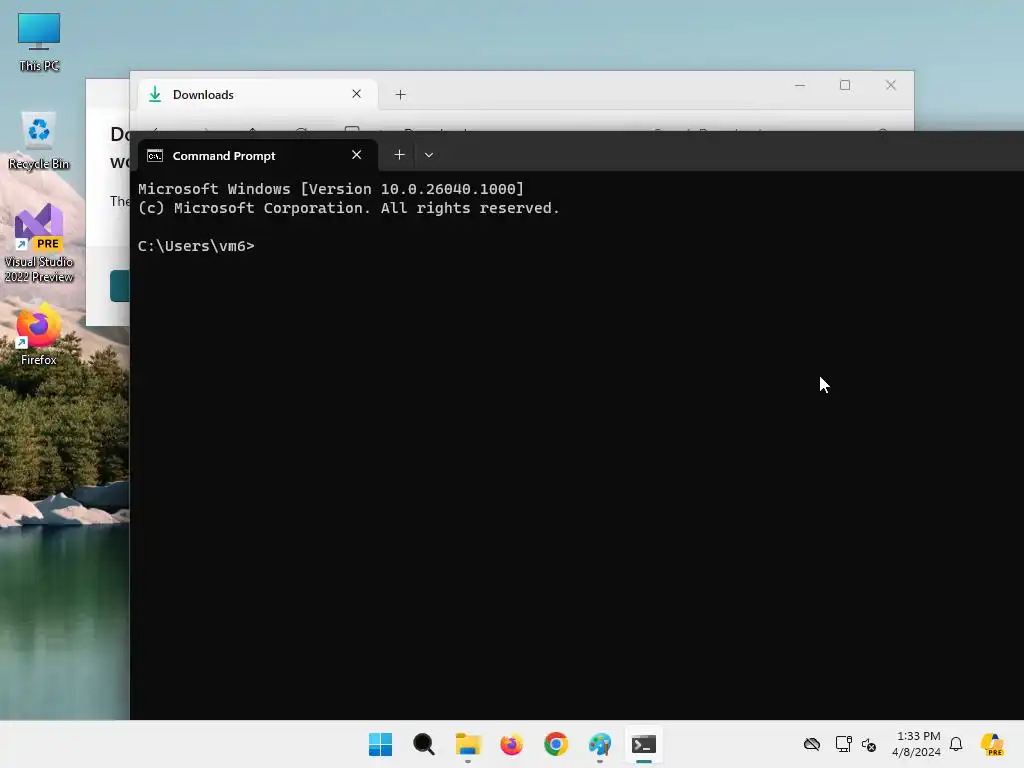
Task: Click the Command Prompt tab icon
Action: click(155, 155)
